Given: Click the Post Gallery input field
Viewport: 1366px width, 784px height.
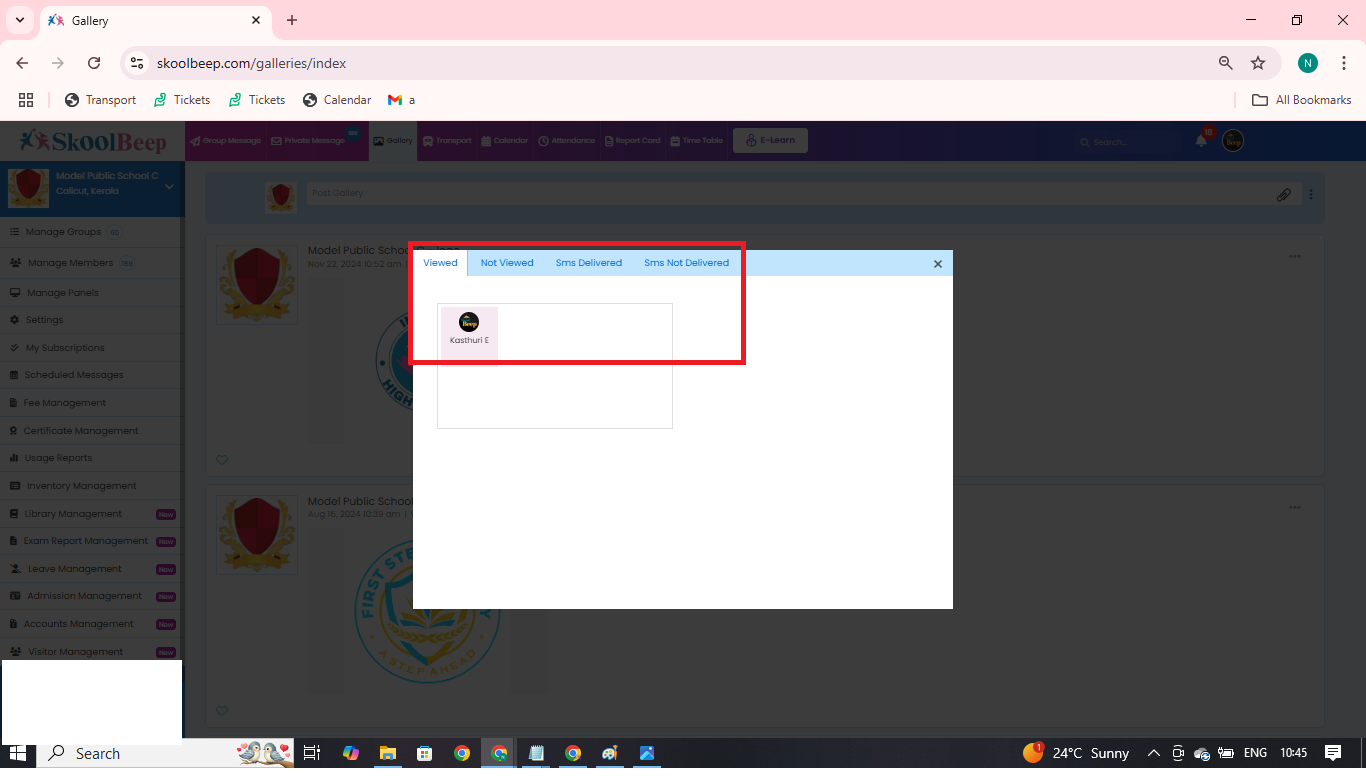Looking at the screenshot, I should (788, 194).
